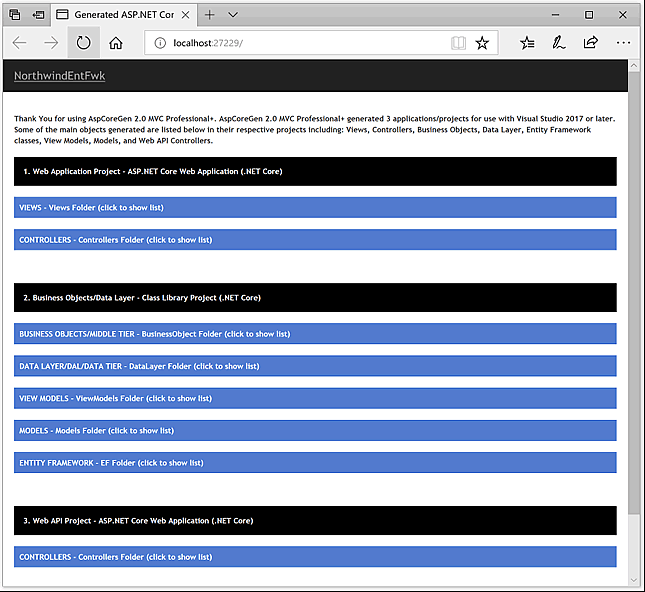Go back to previous page
645x592 pixels.
pos(19,43)
